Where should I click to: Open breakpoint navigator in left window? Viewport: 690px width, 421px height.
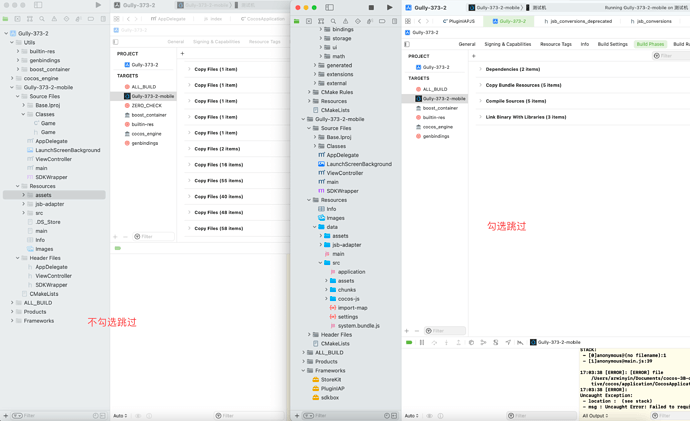pos(91,19)
